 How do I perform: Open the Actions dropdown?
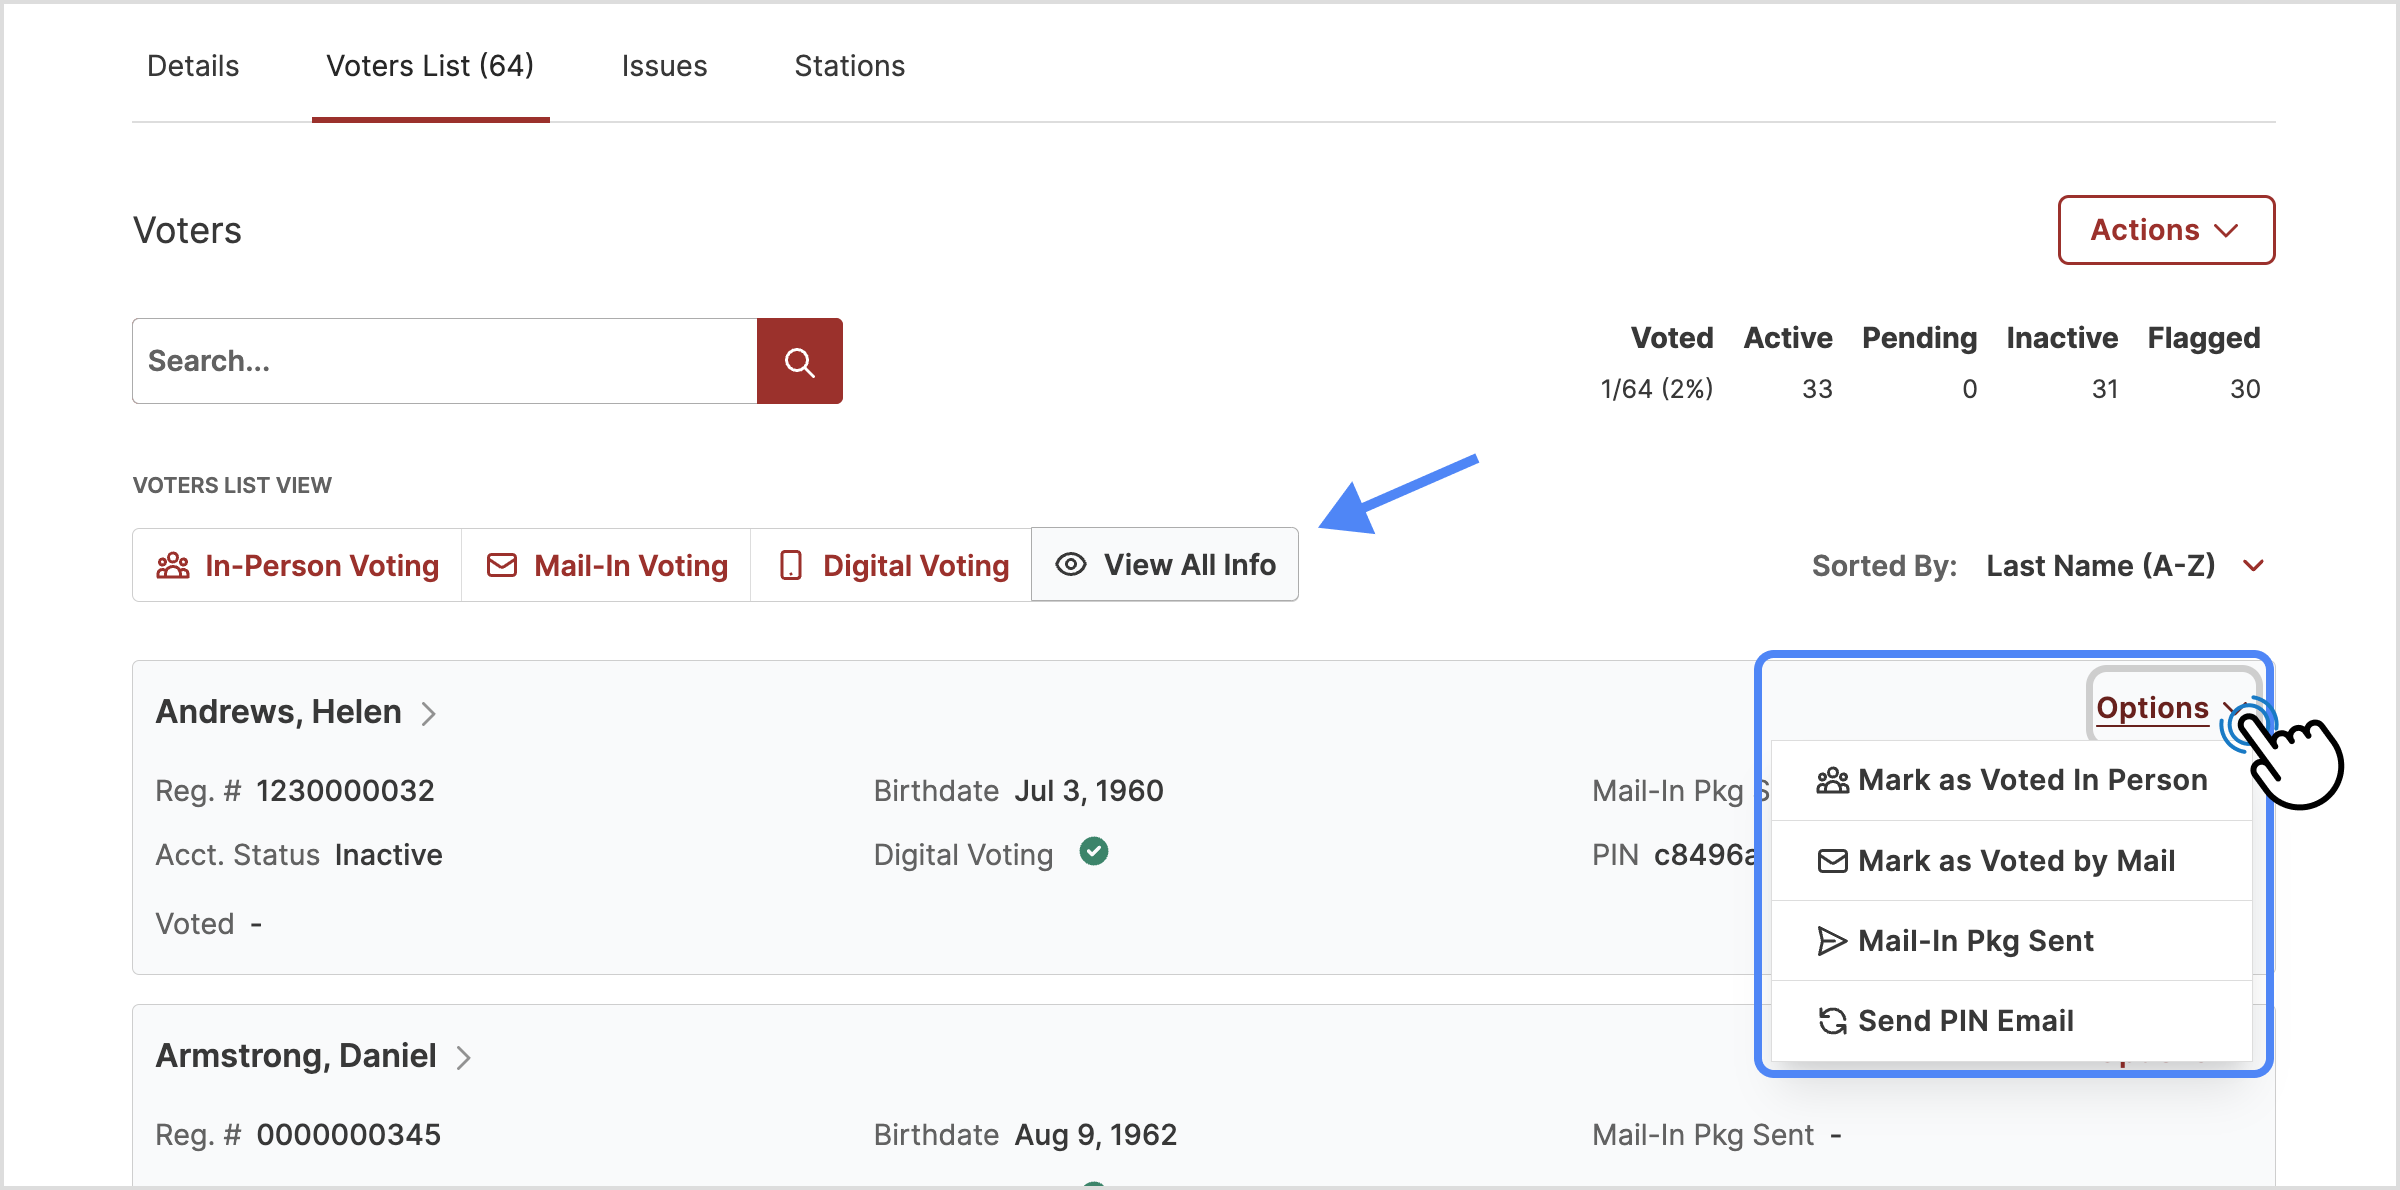(2166, 230)
